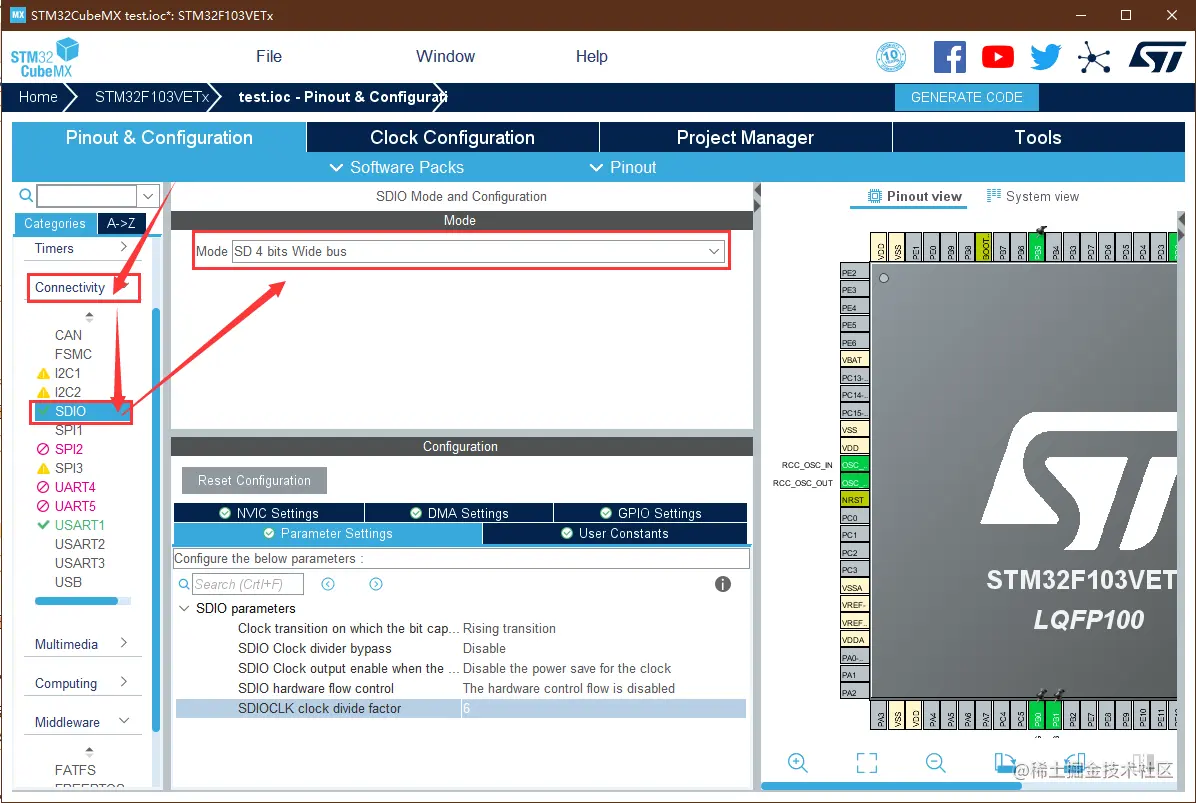Image resolution: width=1196 pixels, height=803 pixels.
Task: Go to previous parameter search result
Action: 328,584
